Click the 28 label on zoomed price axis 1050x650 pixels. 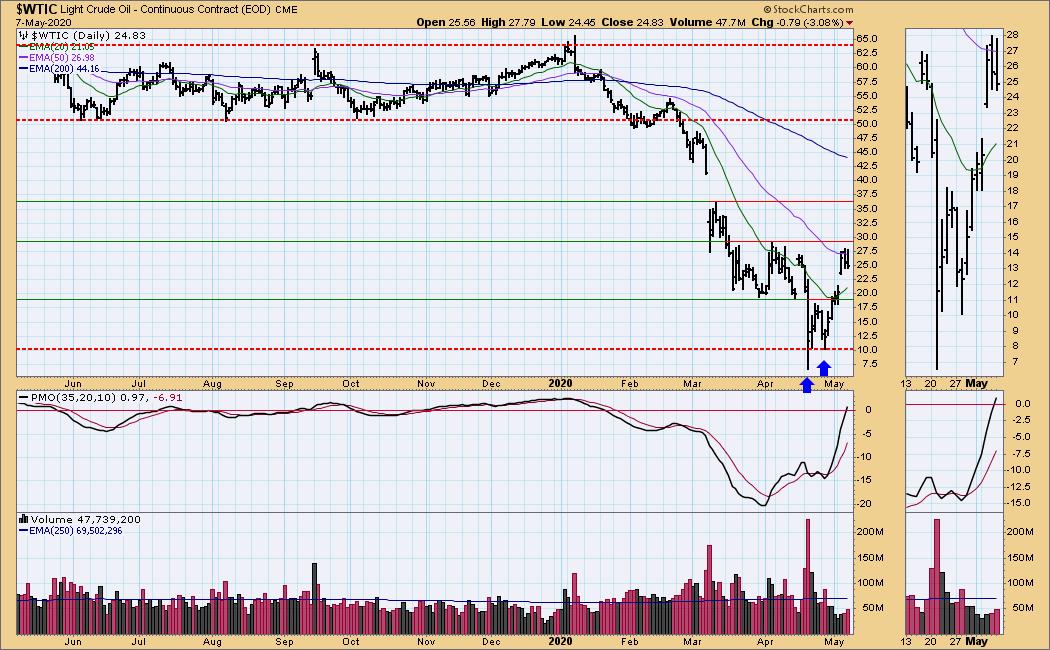coord(1012,35)
